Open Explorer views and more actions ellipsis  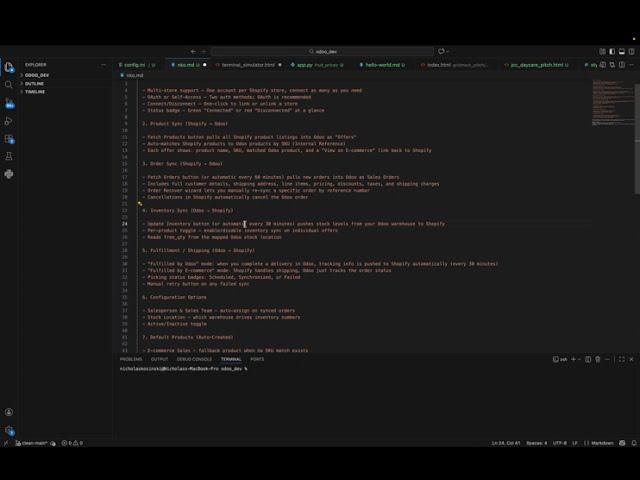click(104, 64)
